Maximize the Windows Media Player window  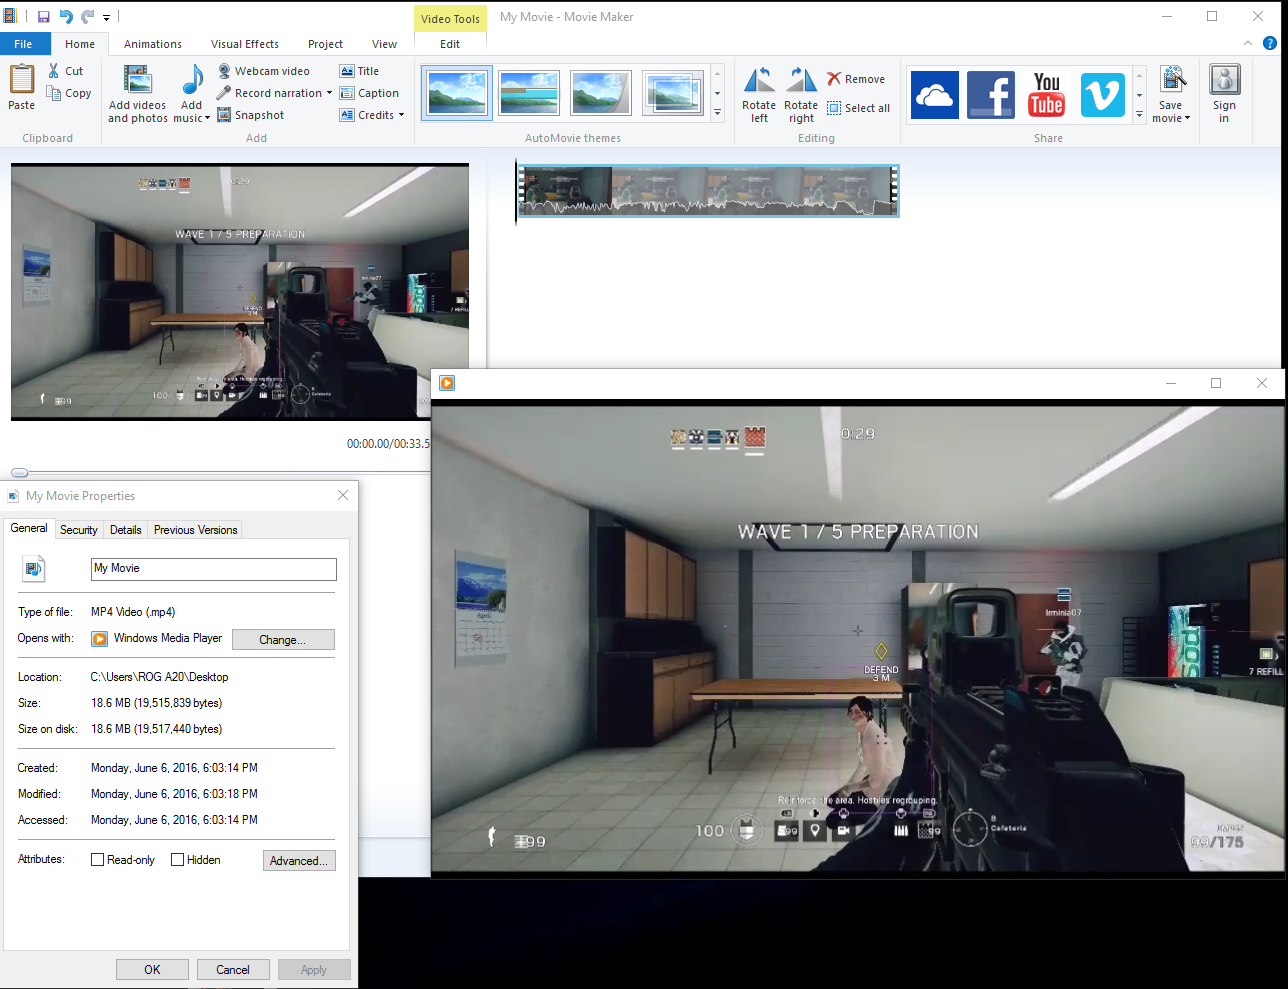(1216, 383)
